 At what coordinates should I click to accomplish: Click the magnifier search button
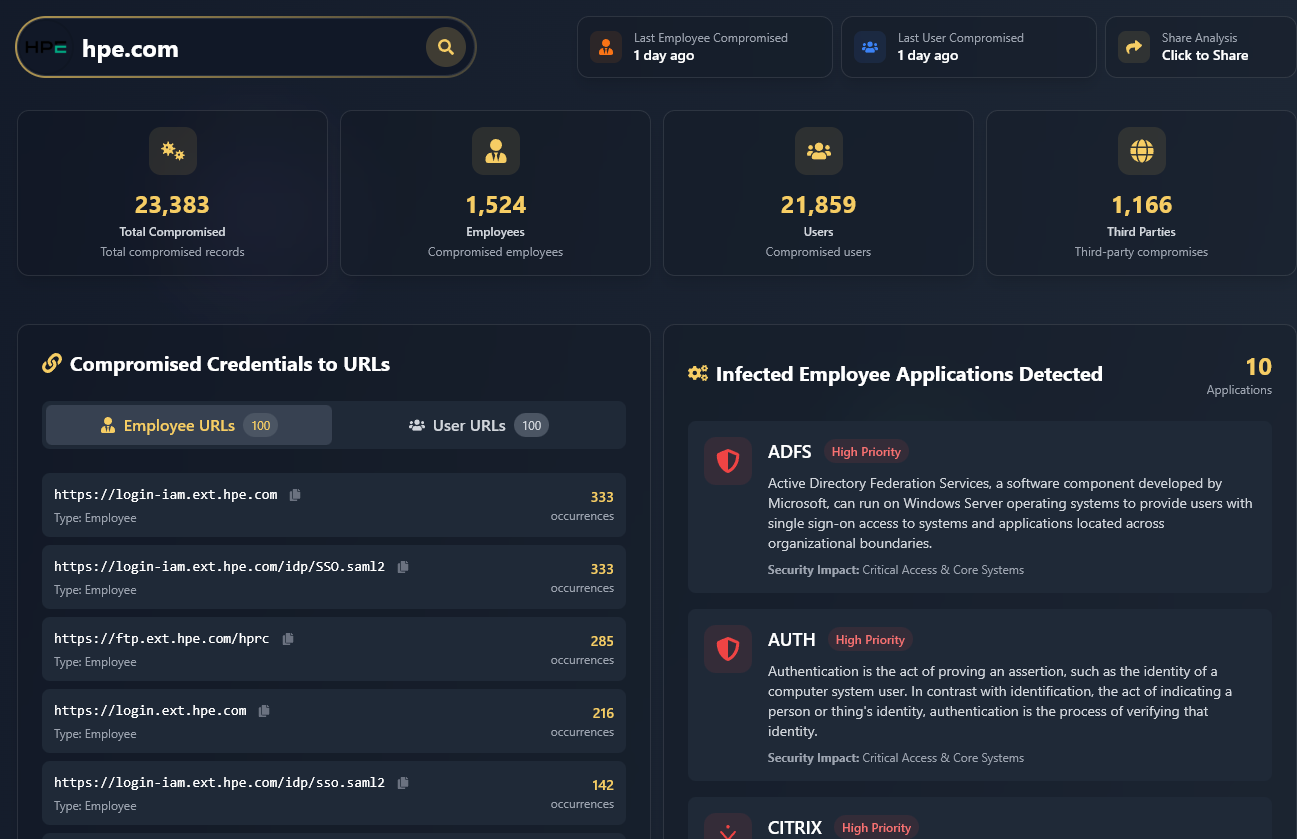tap(446, 47)
